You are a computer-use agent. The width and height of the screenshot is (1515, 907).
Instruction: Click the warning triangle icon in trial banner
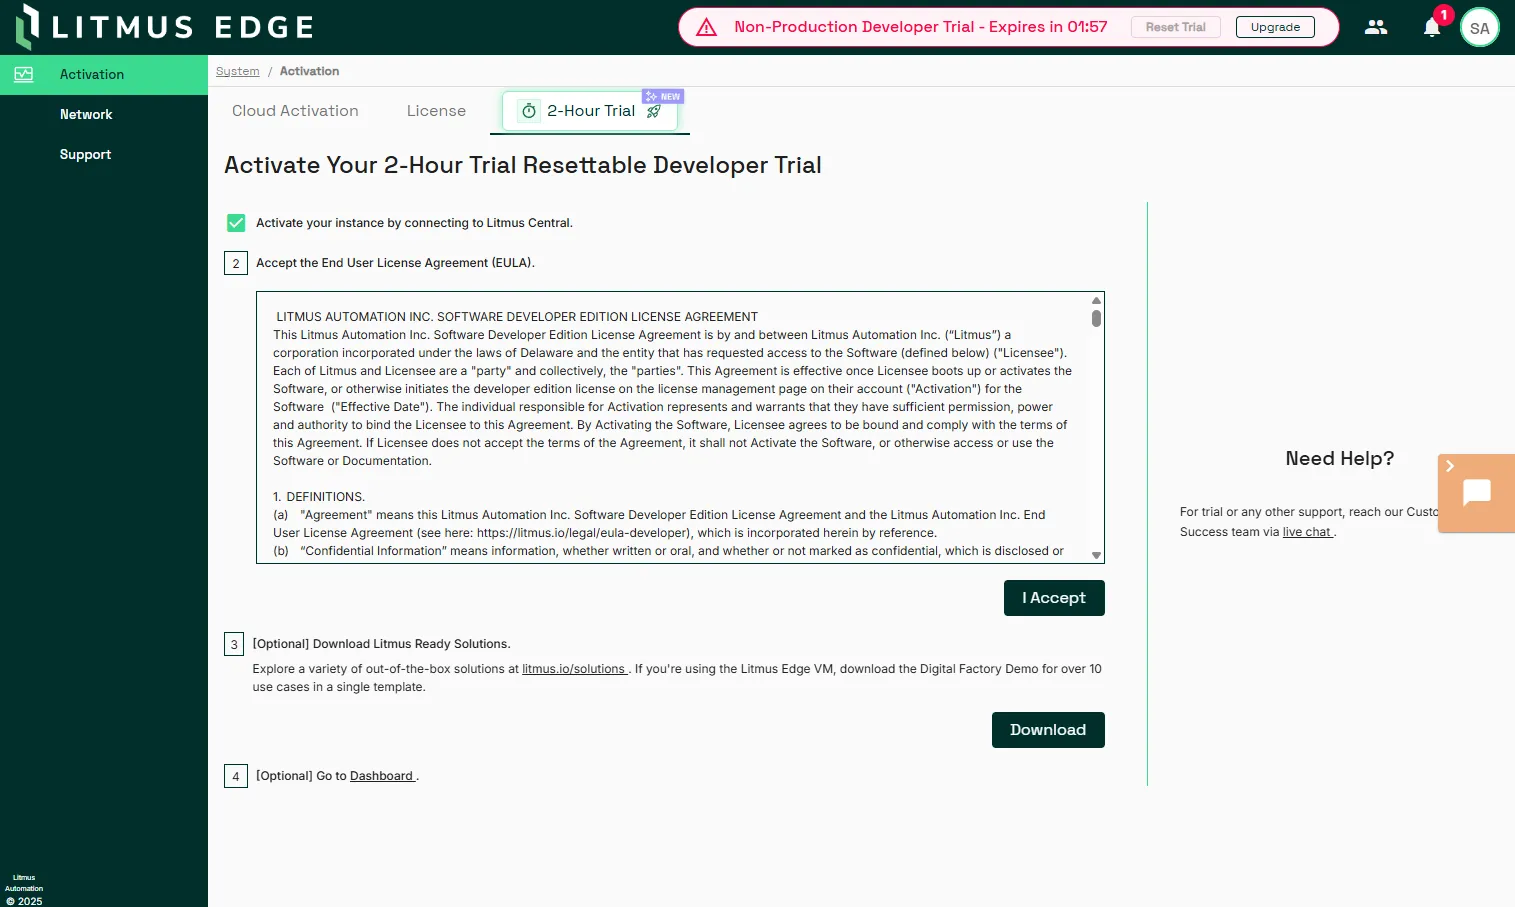pyautogui.click(x=706, y=27)
